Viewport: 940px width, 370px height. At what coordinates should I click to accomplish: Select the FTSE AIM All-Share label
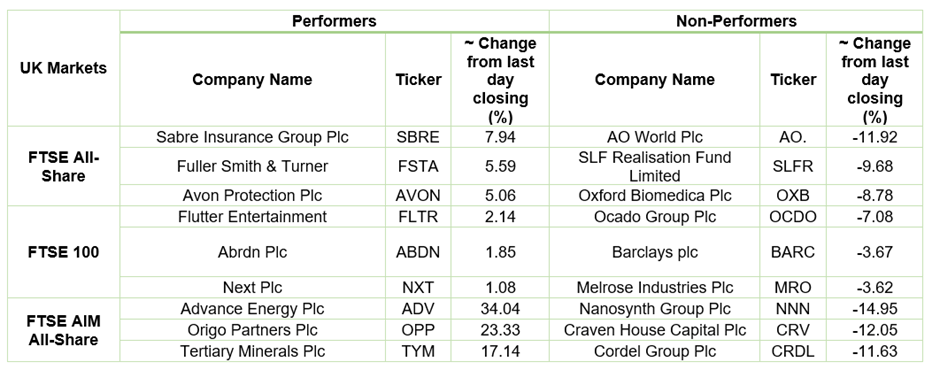point(63,330)
